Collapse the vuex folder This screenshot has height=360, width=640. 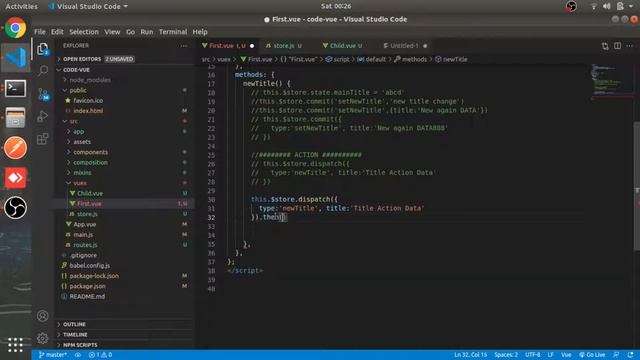(124, 183)
